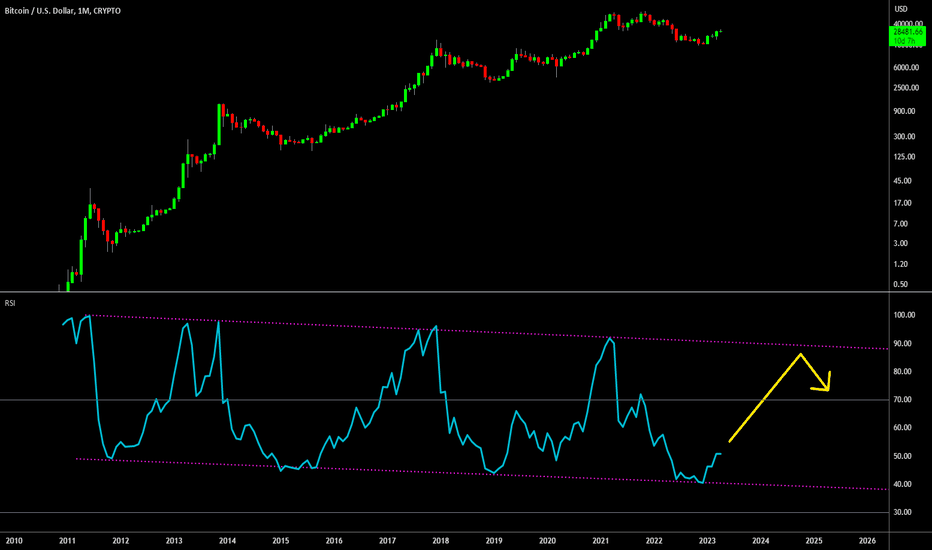Screen dimensions: 932x550
Task: Click the RSI 90.00 scale label
Action: 903,344
